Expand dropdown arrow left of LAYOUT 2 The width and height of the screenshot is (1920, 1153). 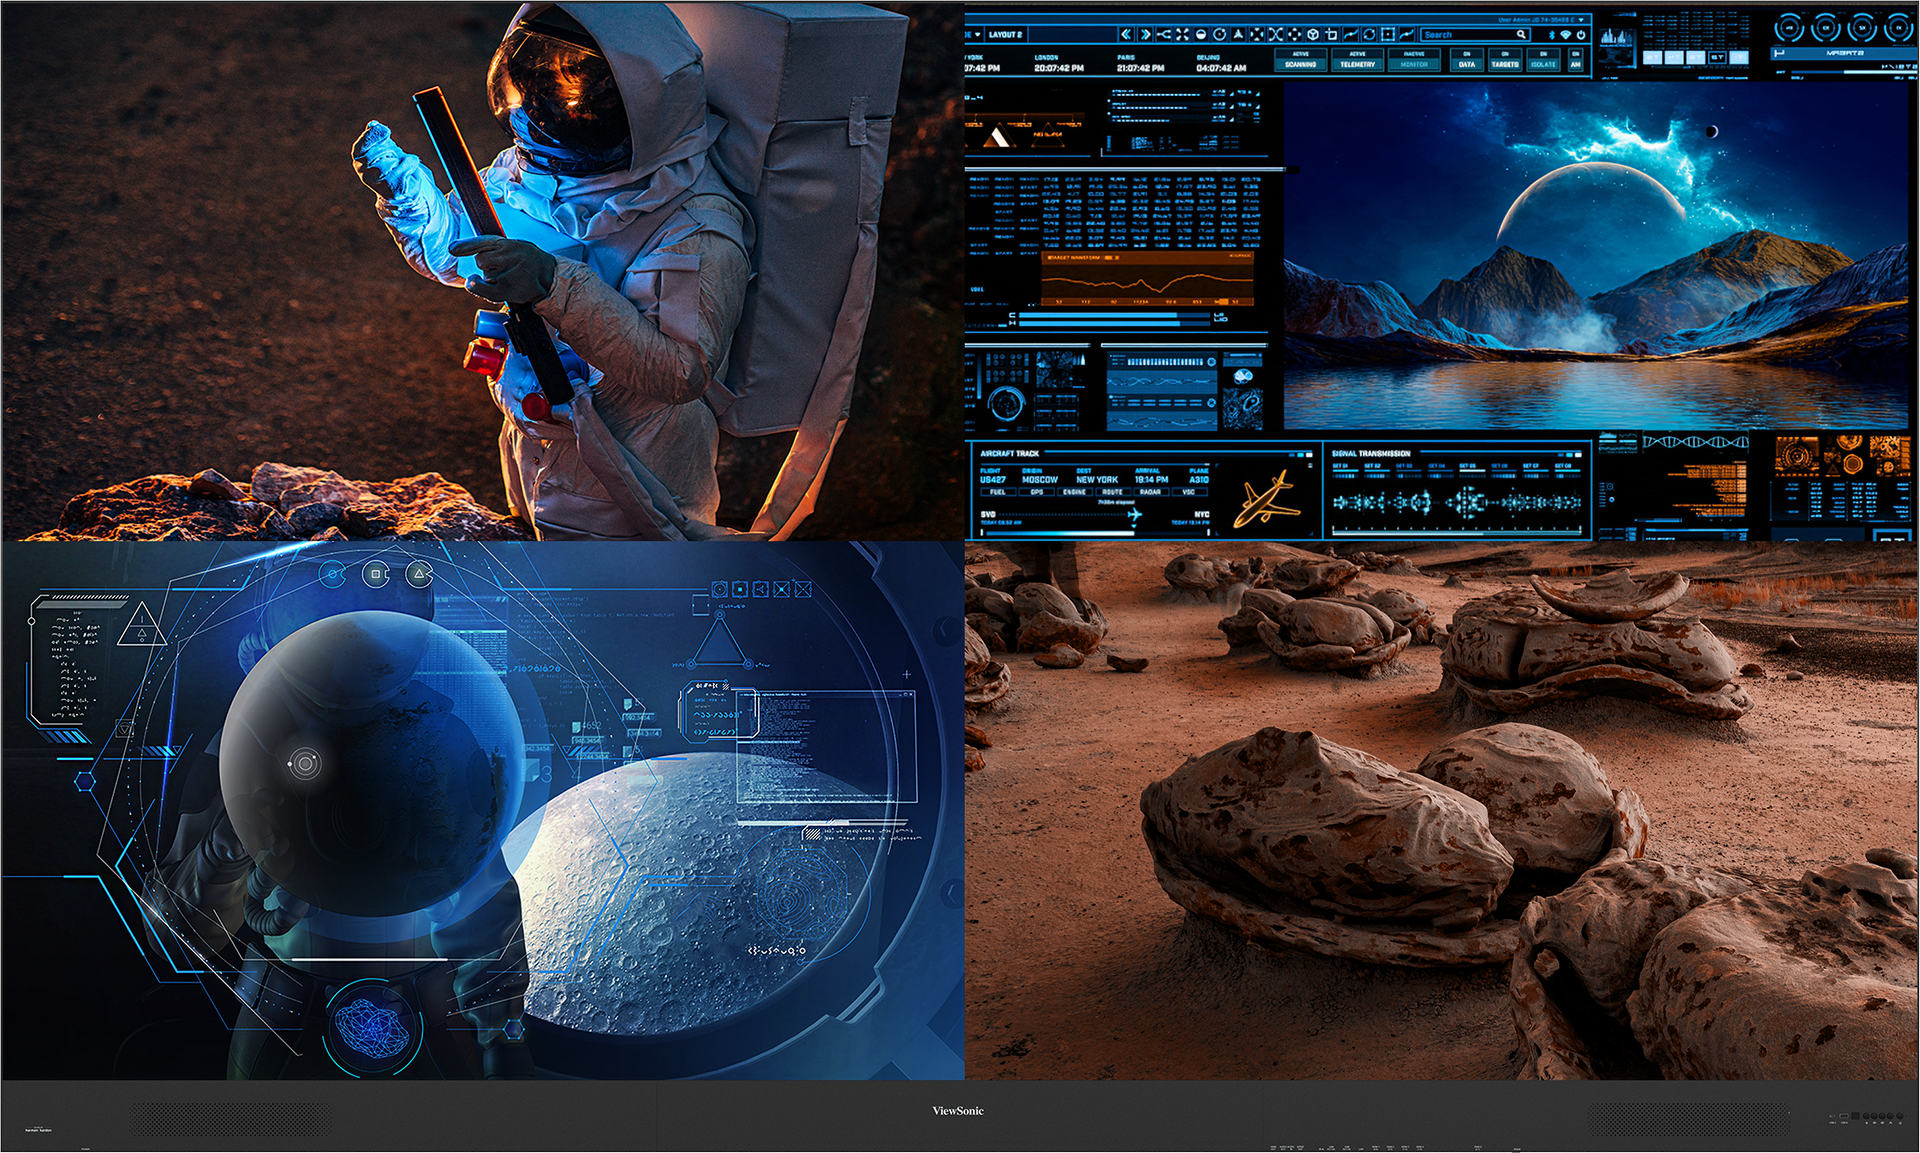coord(977,34)
